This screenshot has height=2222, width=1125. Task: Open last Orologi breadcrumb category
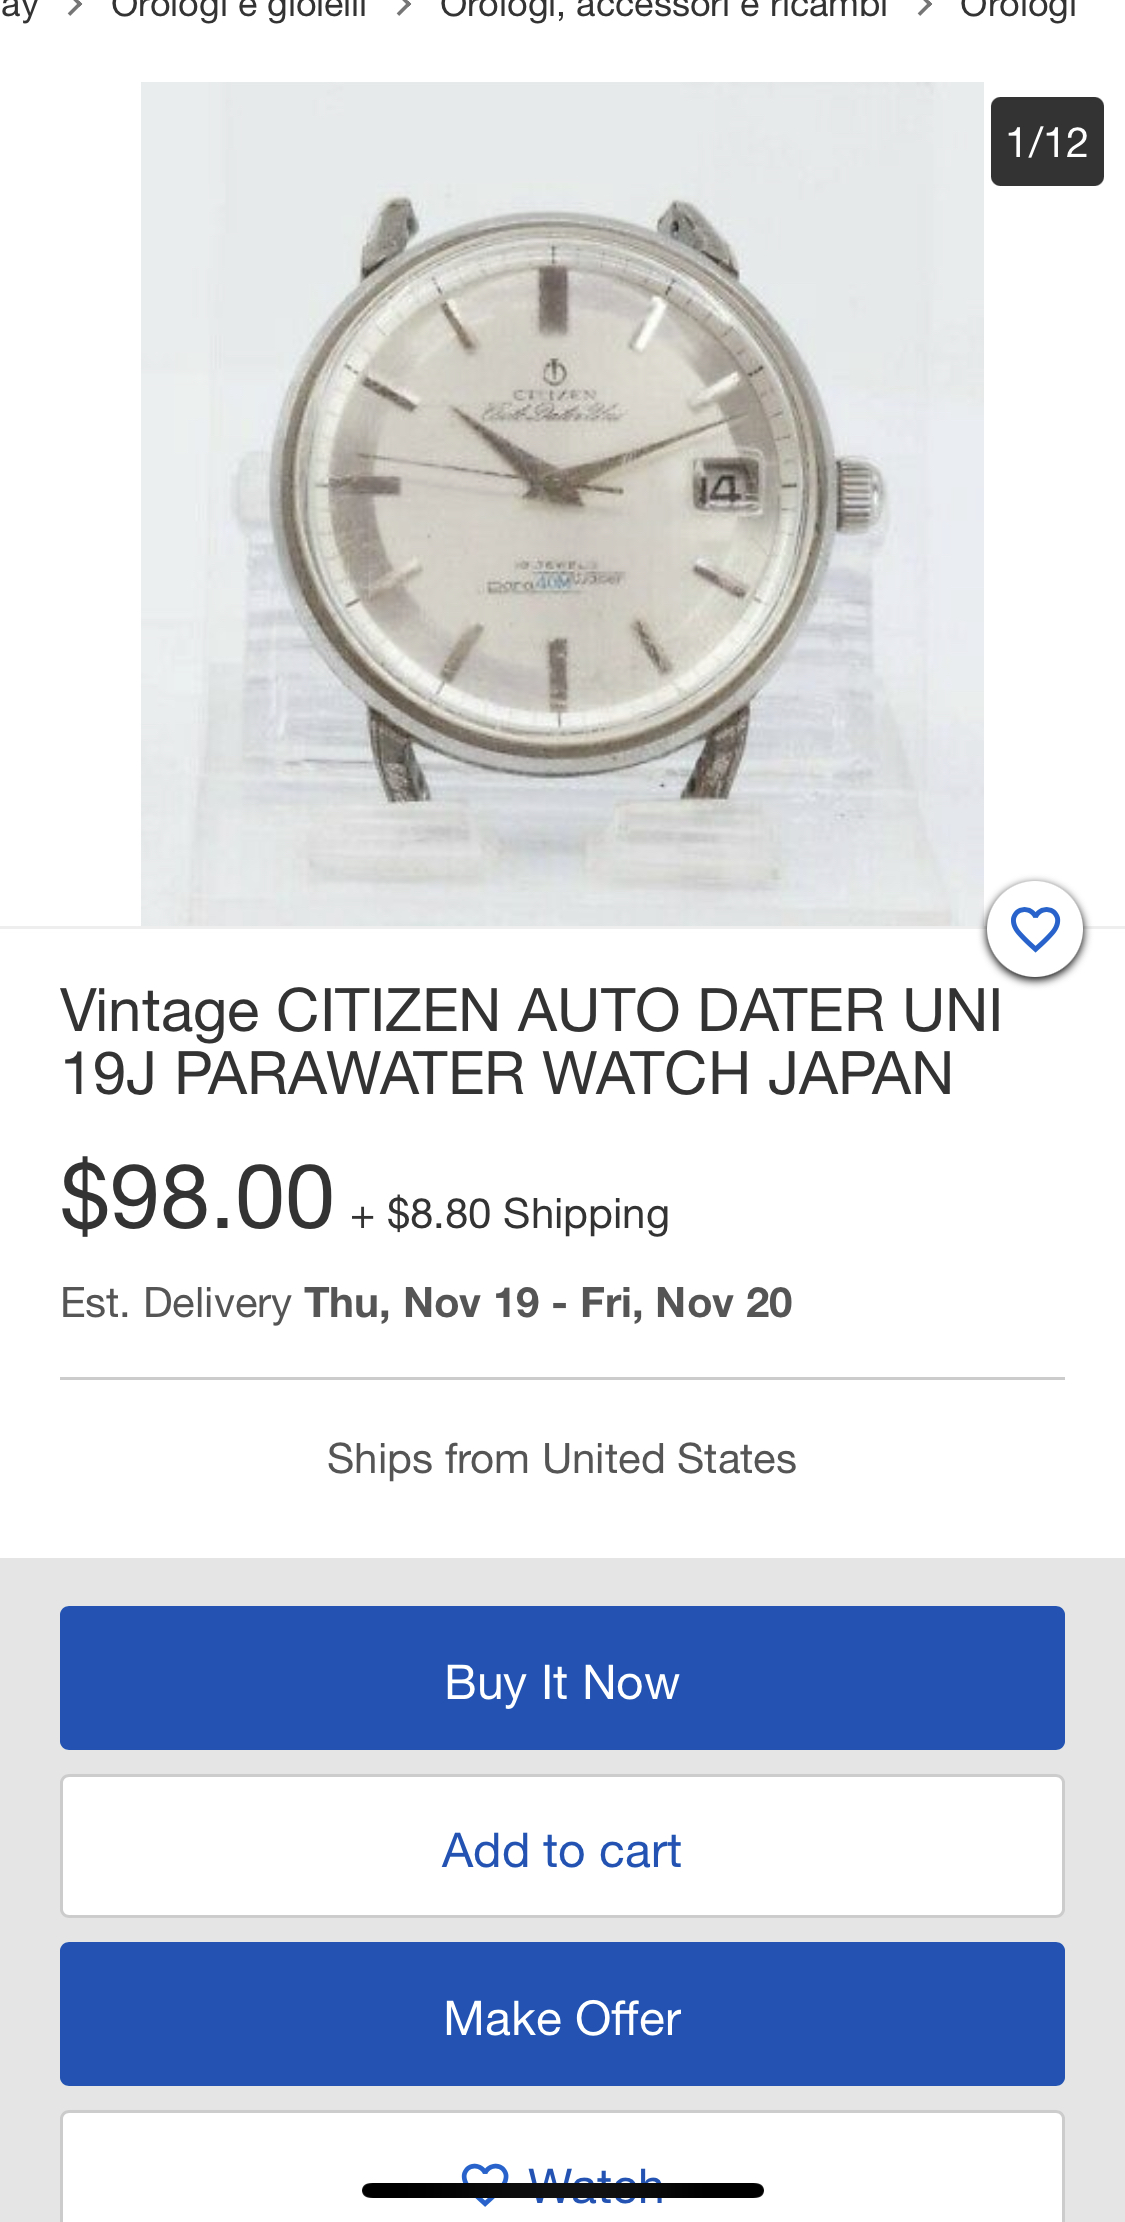[1017, 10]
